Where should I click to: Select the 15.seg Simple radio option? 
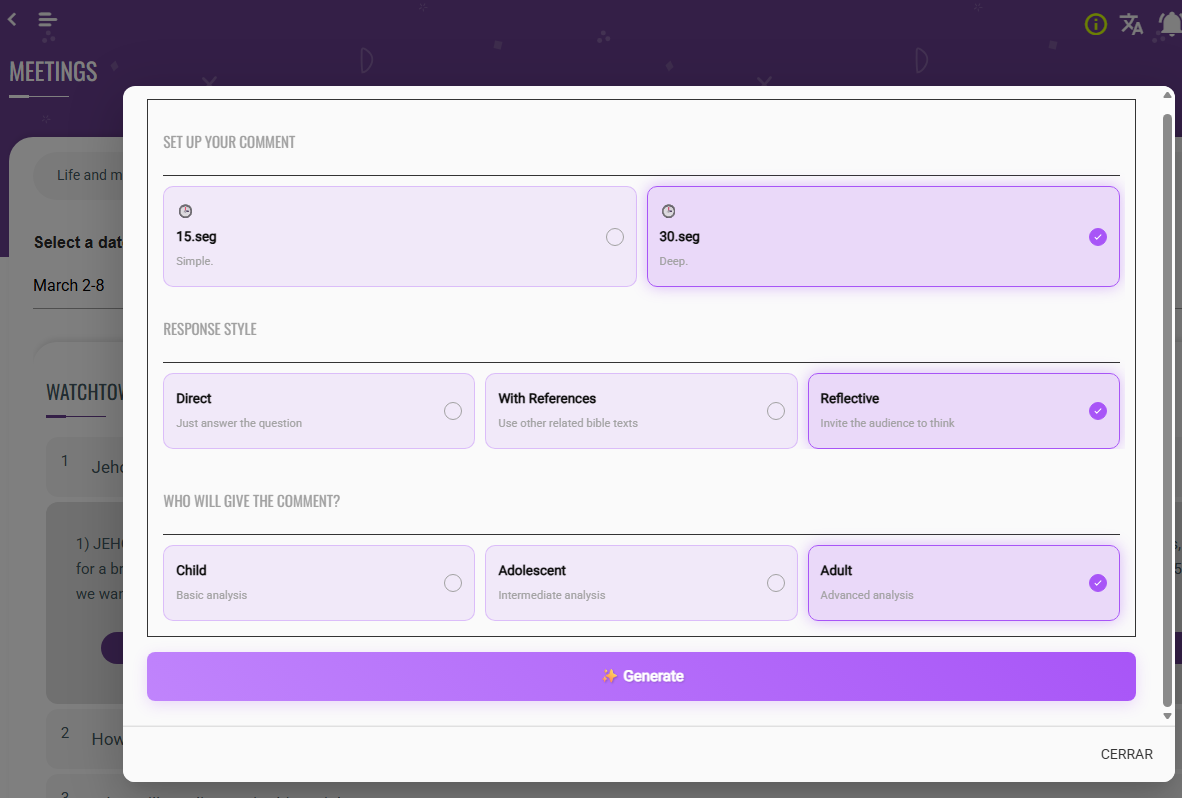[x=614, y=237]
